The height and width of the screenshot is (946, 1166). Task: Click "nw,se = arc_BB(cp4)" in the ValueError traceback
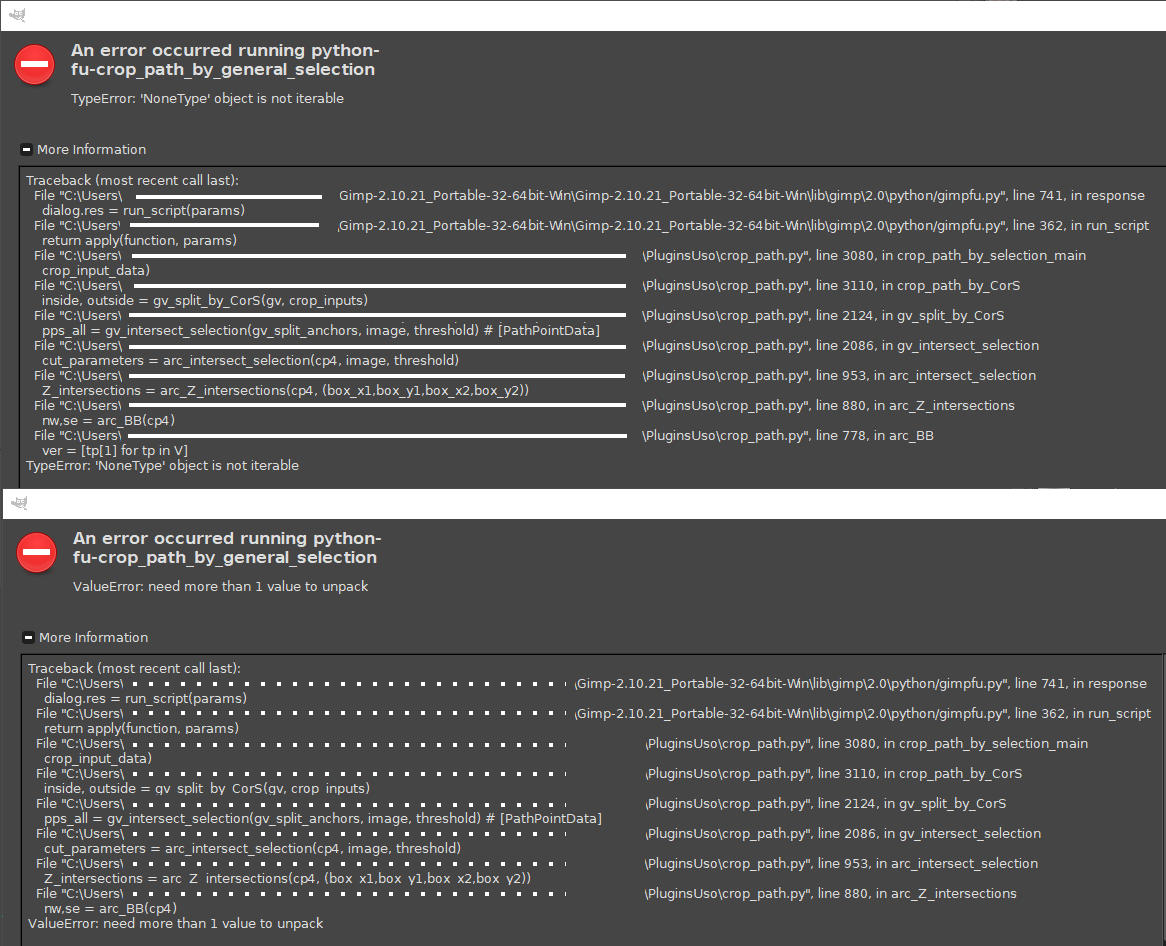(110, 909)
